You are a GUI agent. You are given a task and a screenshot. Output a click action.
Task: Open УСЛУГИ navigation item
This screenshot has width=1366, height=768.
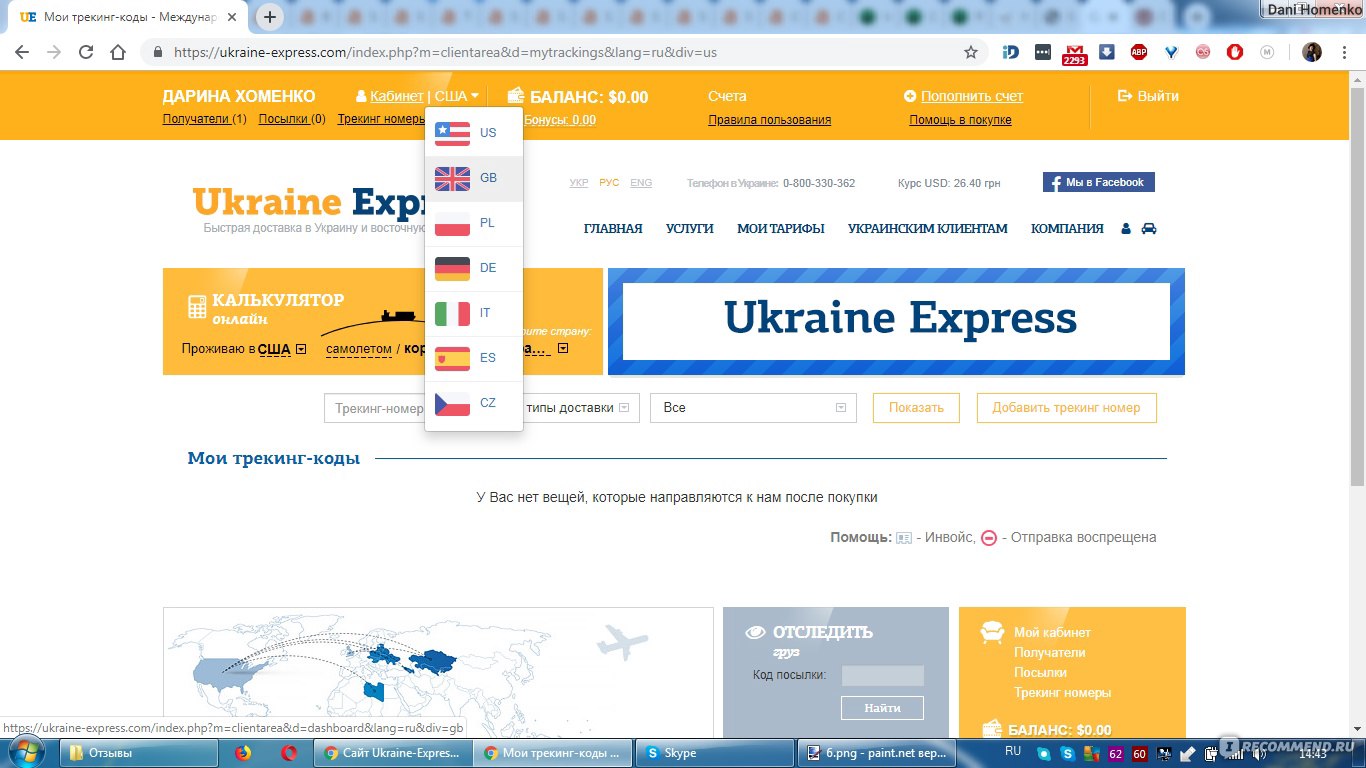click(690, 229)
